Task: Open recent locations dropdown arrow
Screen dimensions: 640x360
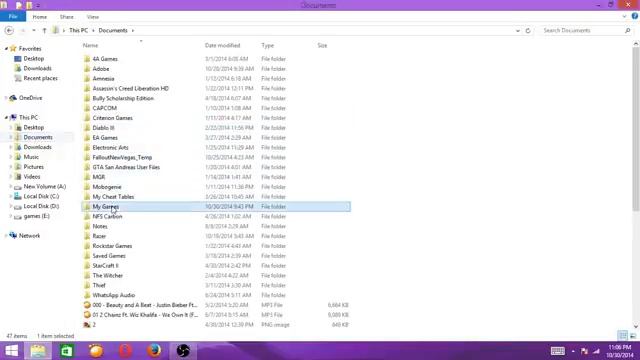Action: [x=34, y=31]
